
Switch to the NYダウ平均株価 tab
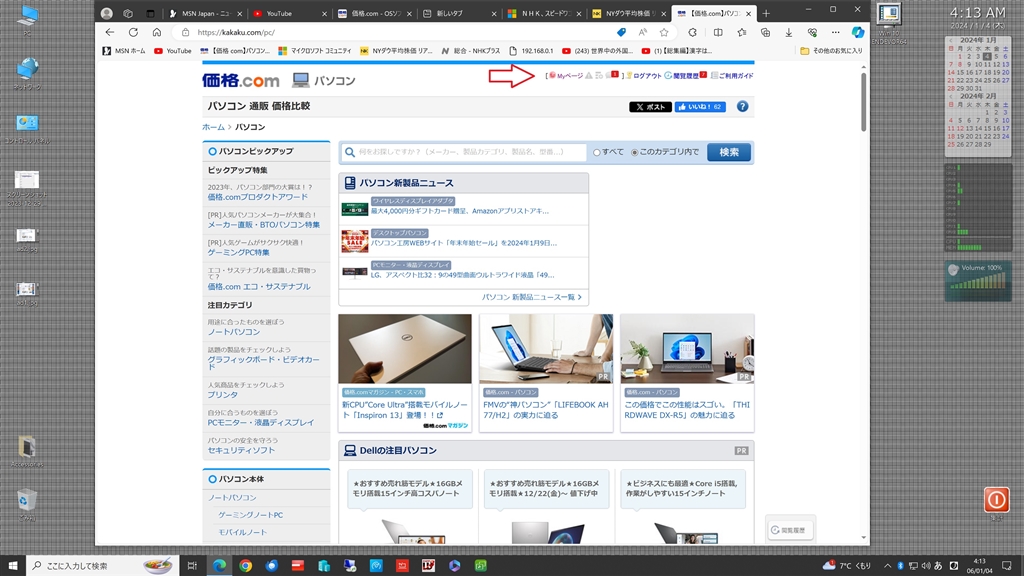[x=629, y=13]
